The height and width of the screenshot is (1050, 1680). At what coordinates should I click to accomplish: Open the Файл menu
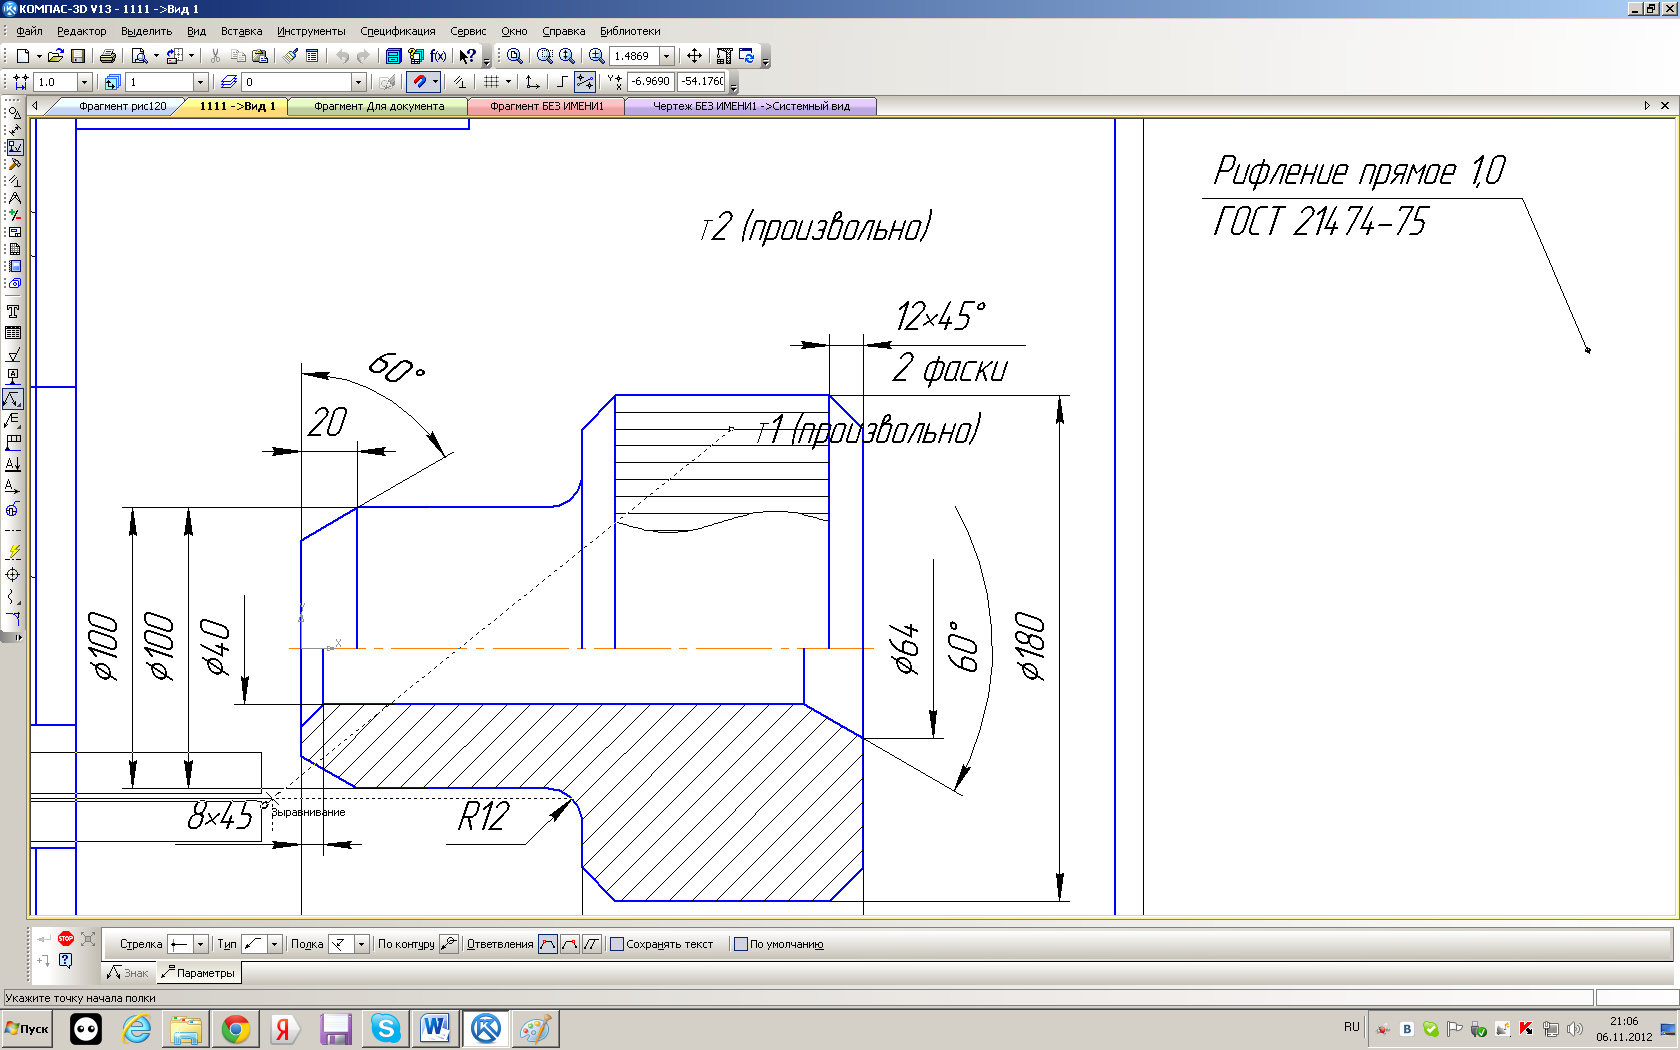tap(29, 31)
